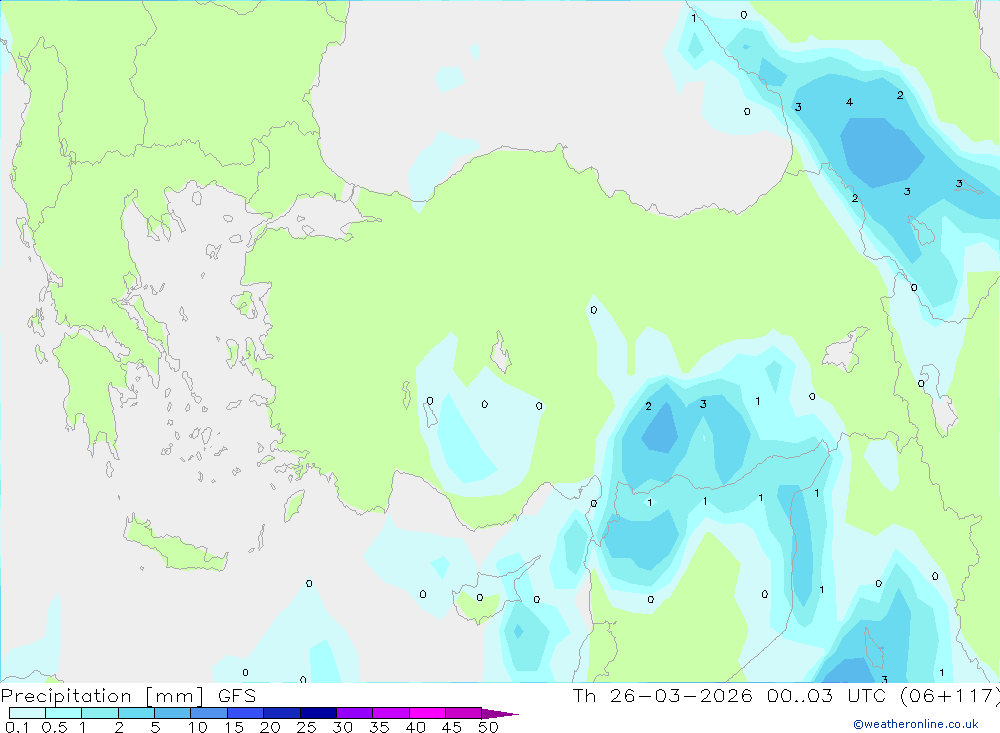Click the forecast date 'Th 26-03-2026'

pos(662,695)
